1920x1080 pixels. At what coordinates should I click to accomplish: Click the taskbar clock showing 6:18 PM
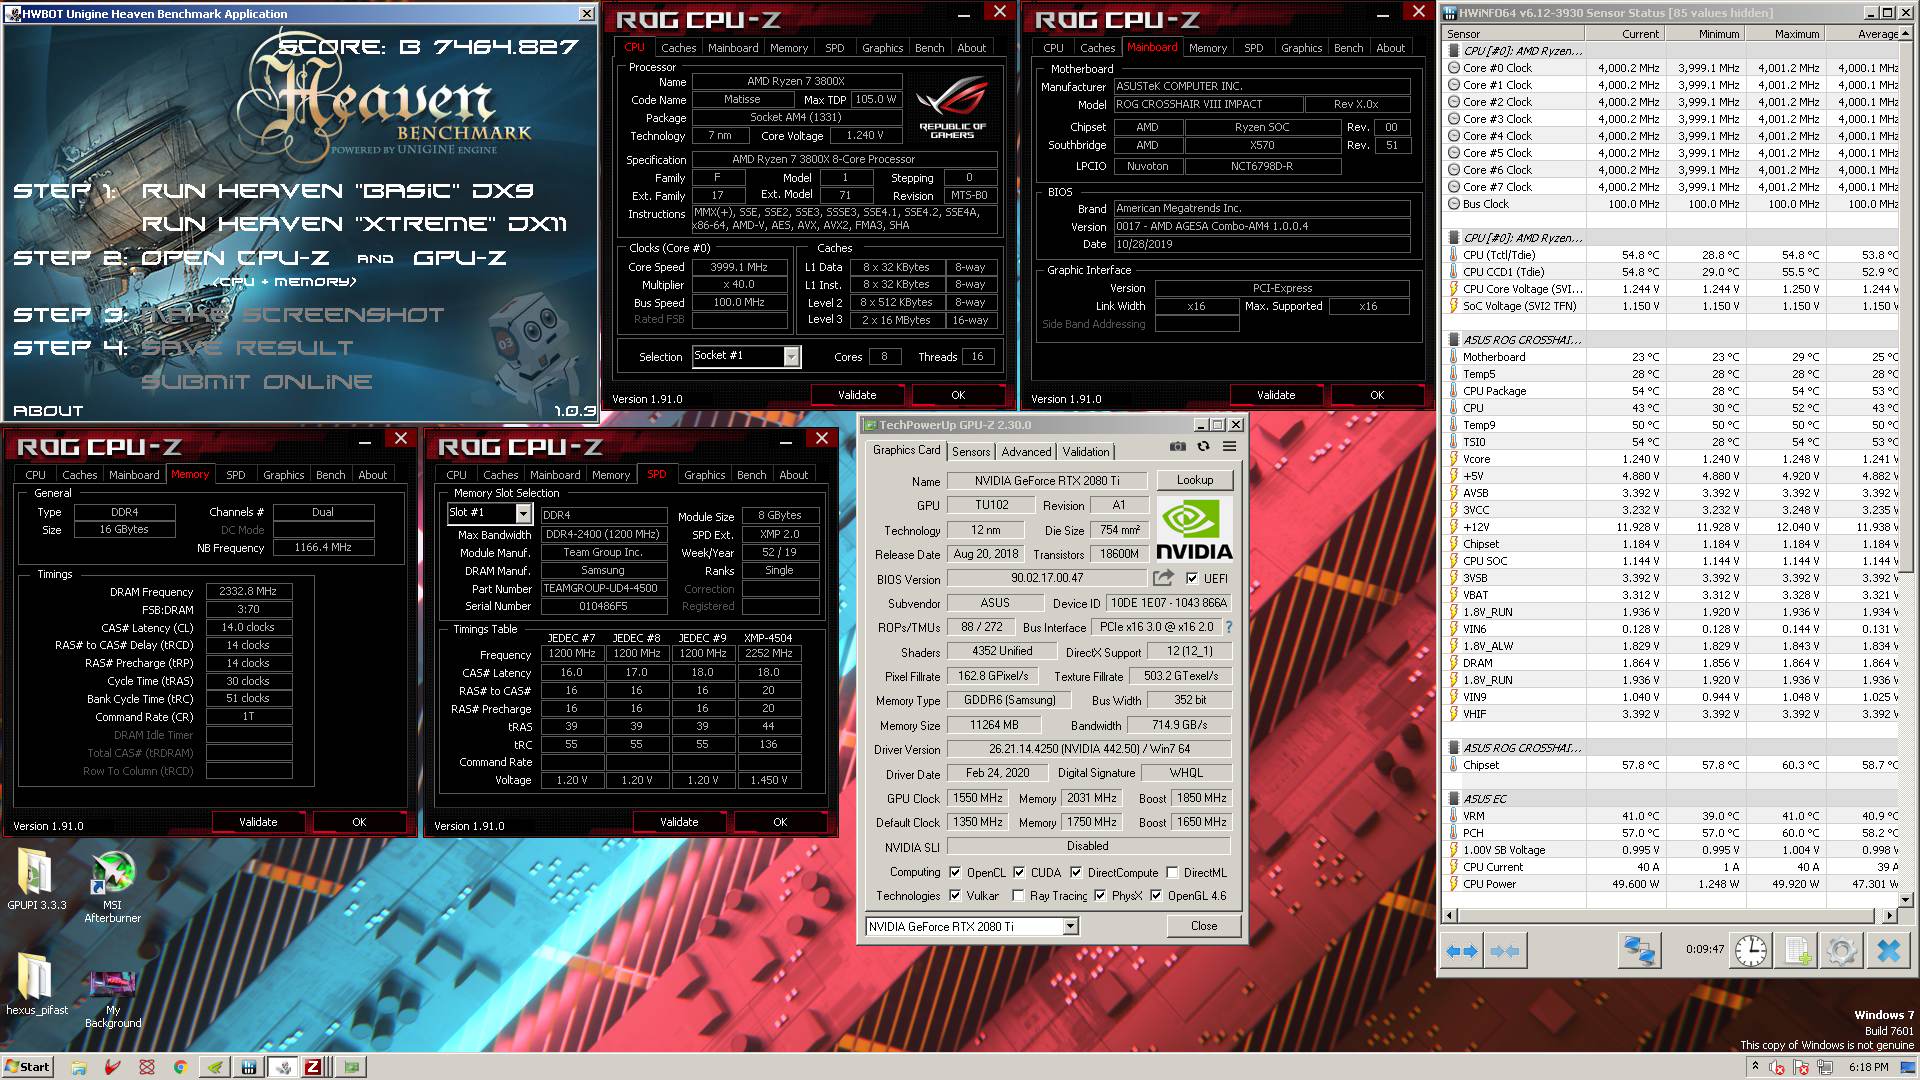point(1868,1067)
